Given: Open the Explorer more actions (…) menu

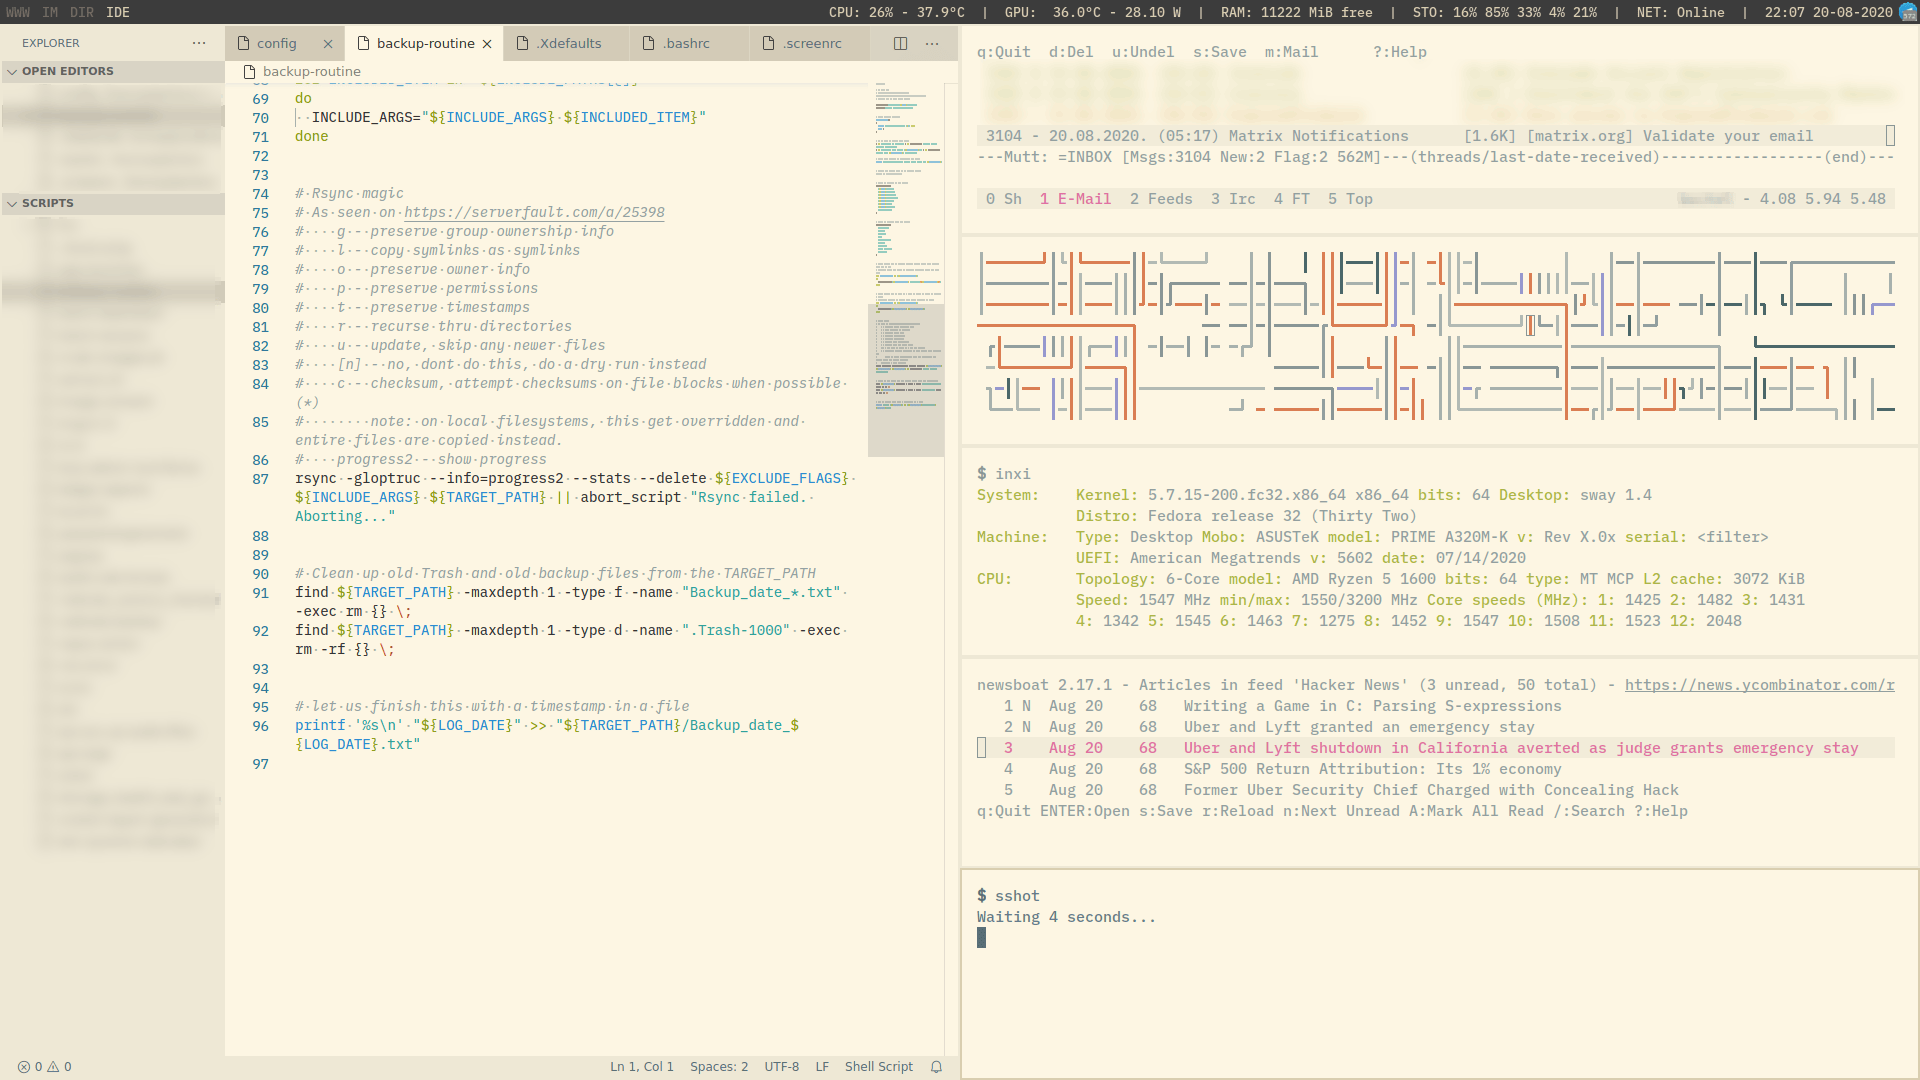Looking at the screenshot, I should tap(199, 43).
